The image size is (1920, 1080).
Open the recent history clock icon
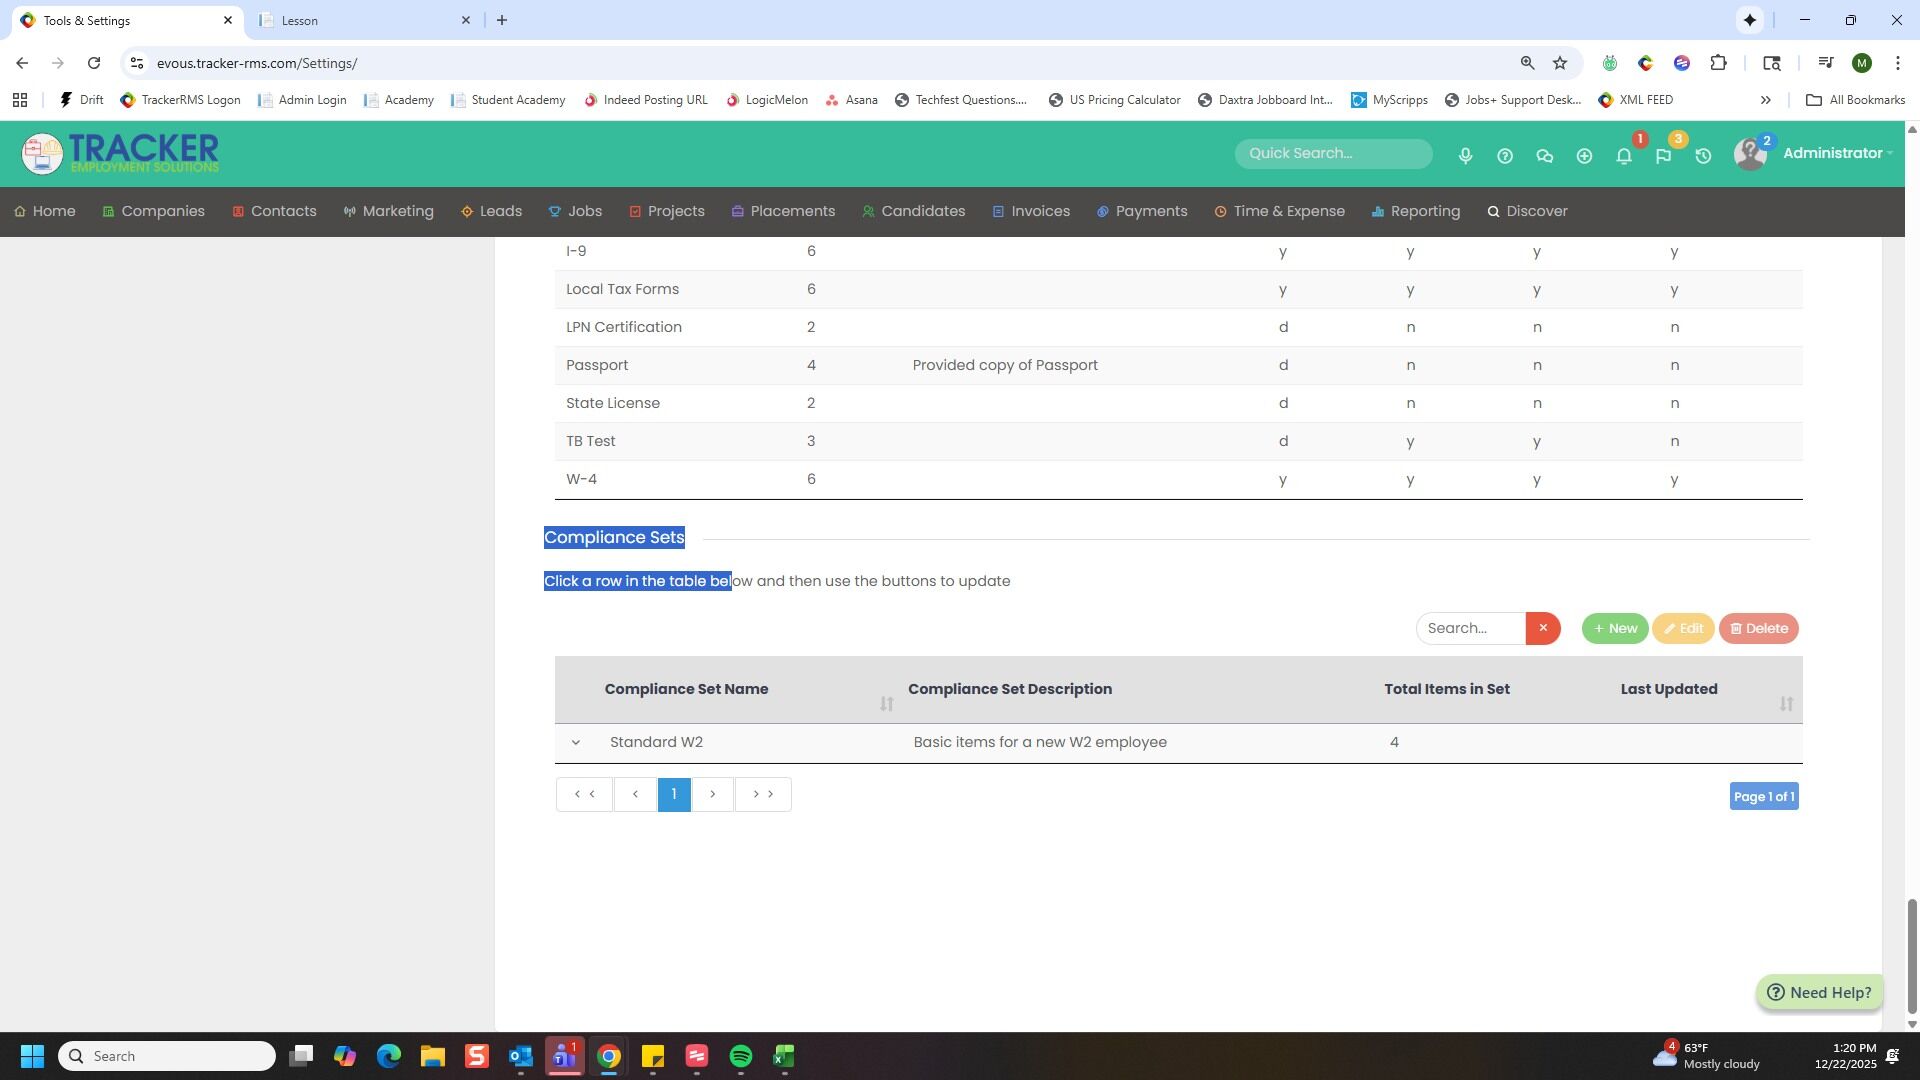[x=1703, y=156]
